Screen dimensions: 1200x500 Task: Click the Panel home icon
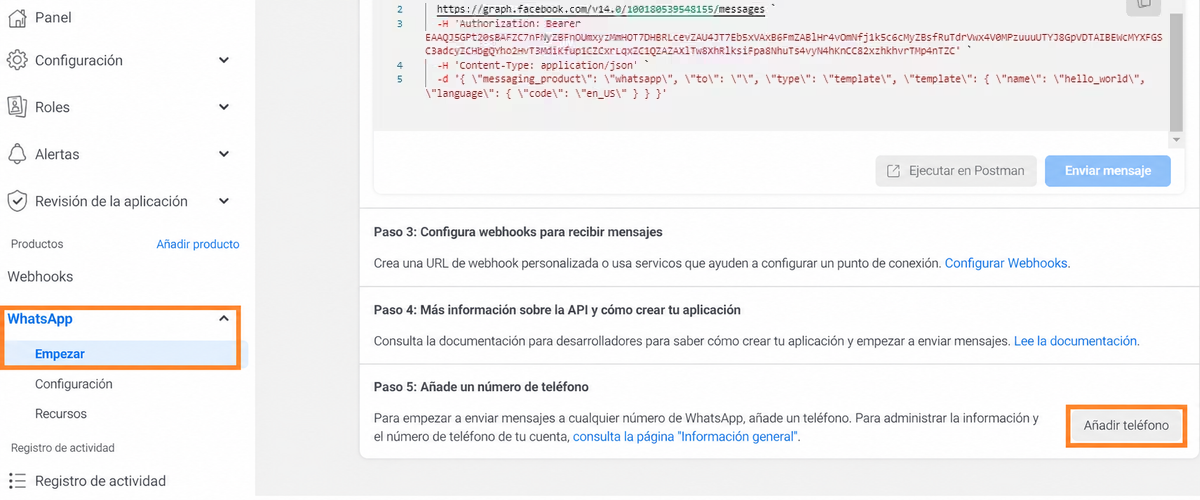click(17, 18)
